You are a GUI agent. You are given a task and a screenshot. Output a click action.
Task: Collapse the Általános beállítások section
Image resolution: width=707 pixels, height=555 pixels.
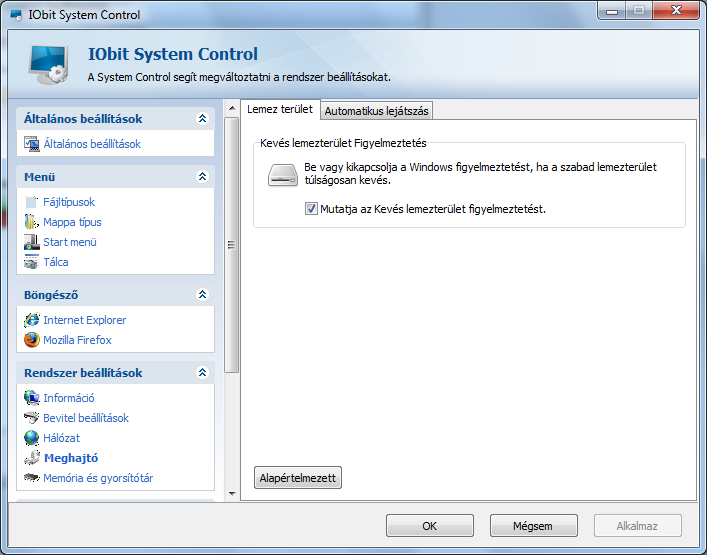202,119
